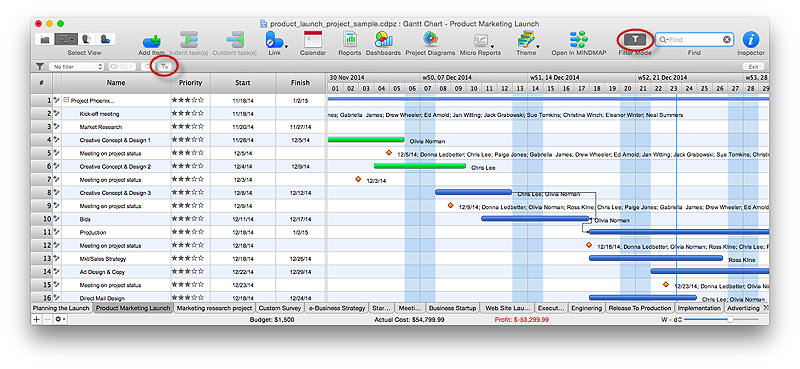Viewport: 800px width, 369px height.
Task: Click the Finish column header
Action: 300,83
